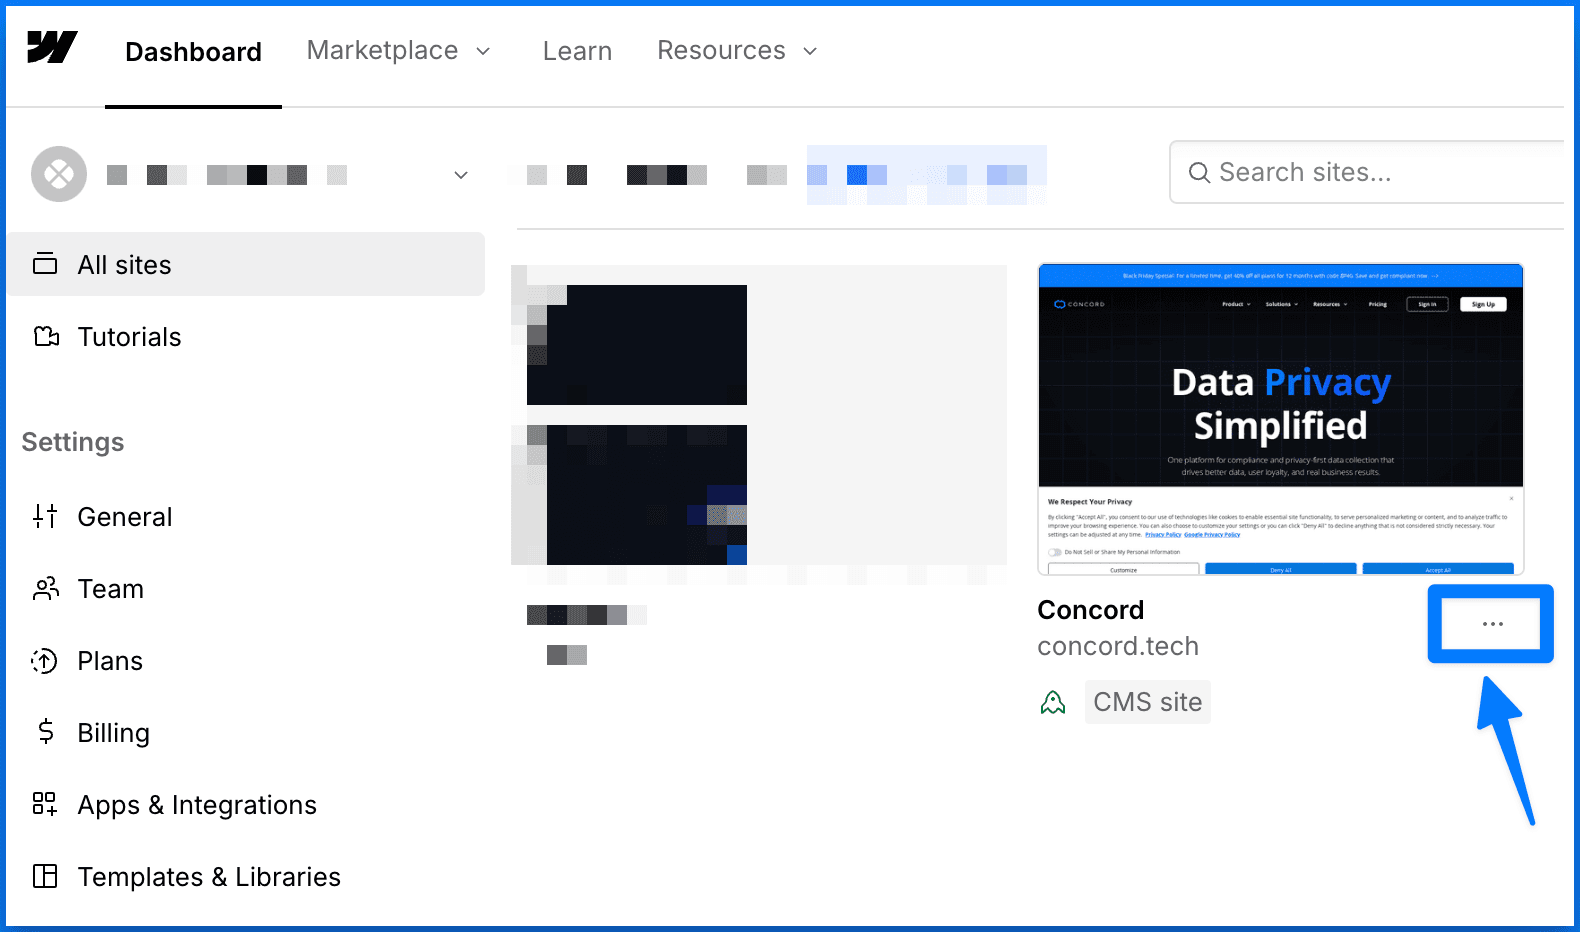Click the Team people icon

click(x=46, y=588)
